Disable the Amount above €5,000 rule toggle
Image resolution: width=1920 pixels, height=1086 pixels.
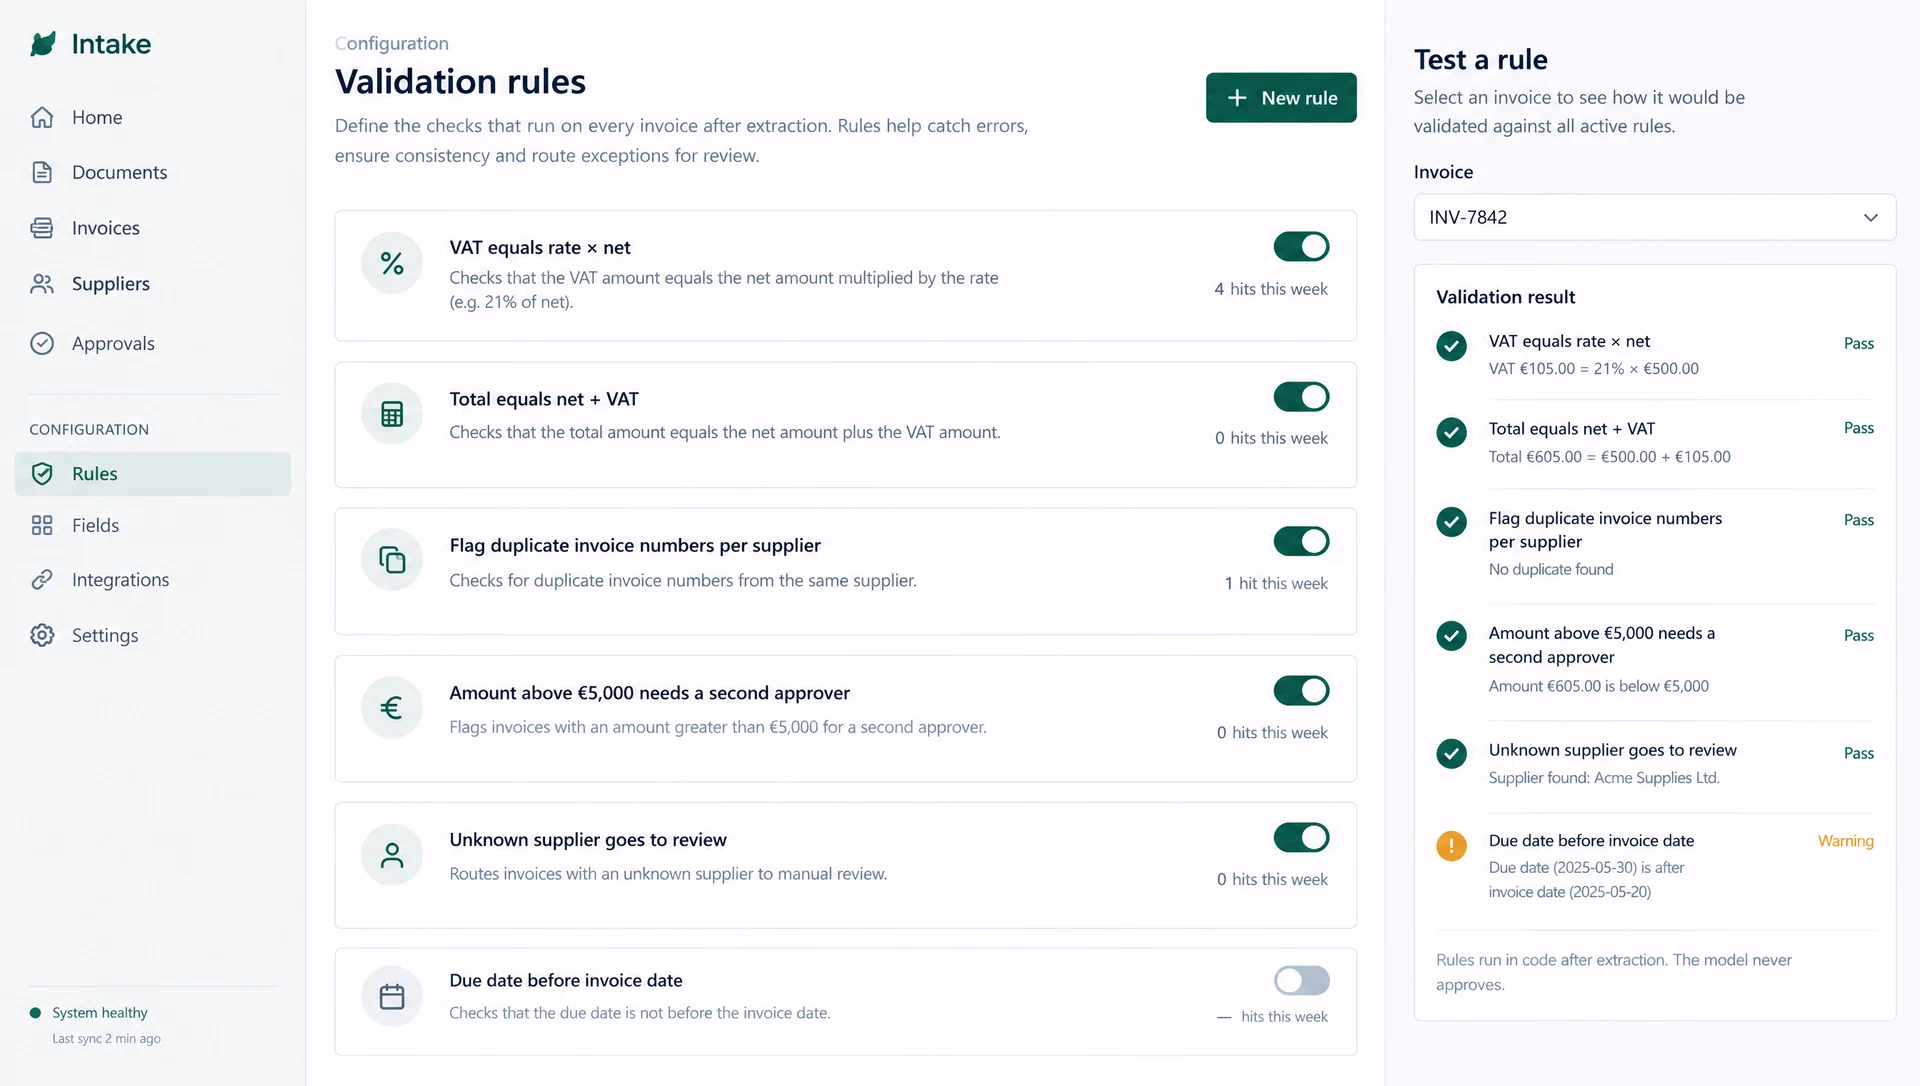[x=1301, y=690]
